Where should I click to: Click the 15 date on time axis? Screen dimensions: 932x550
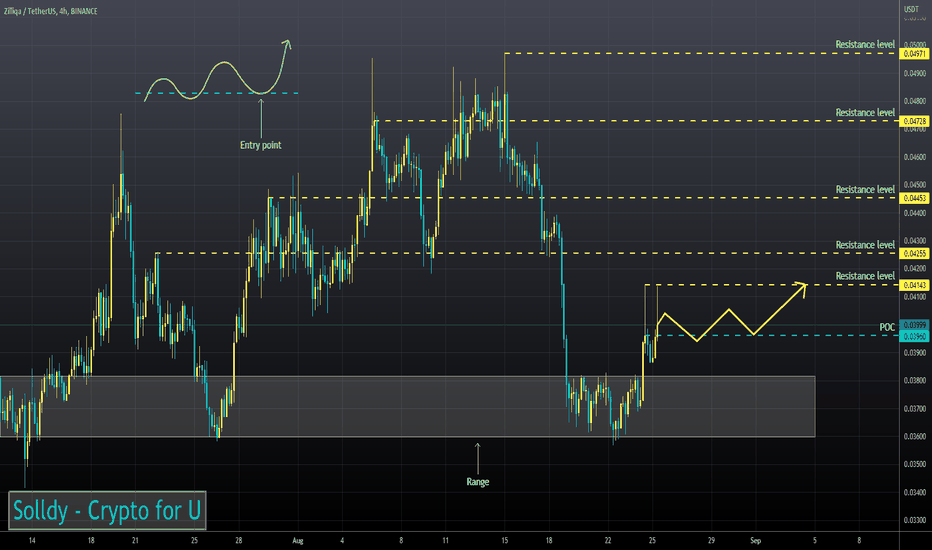point(505,540)
